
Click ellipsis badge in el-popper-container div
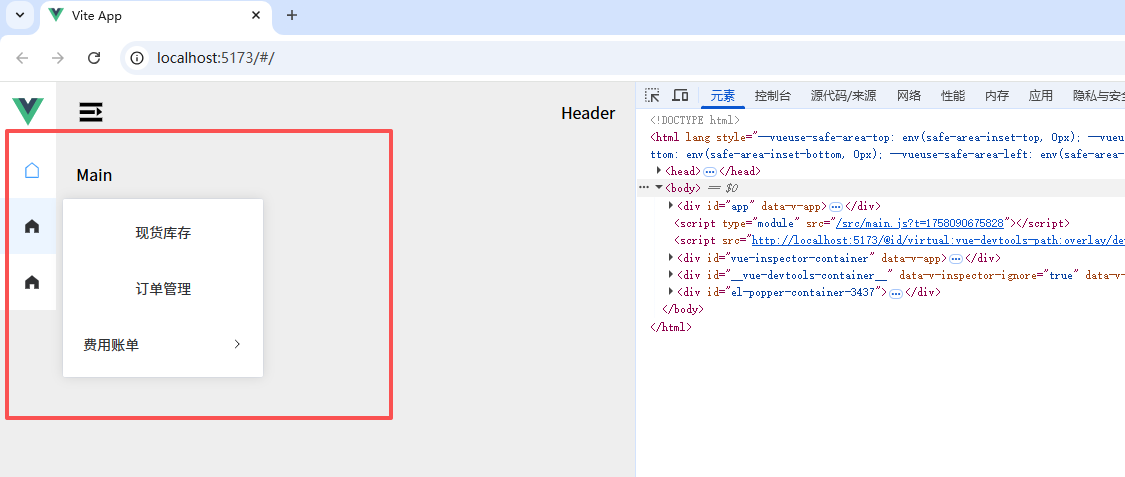(895, 293)
